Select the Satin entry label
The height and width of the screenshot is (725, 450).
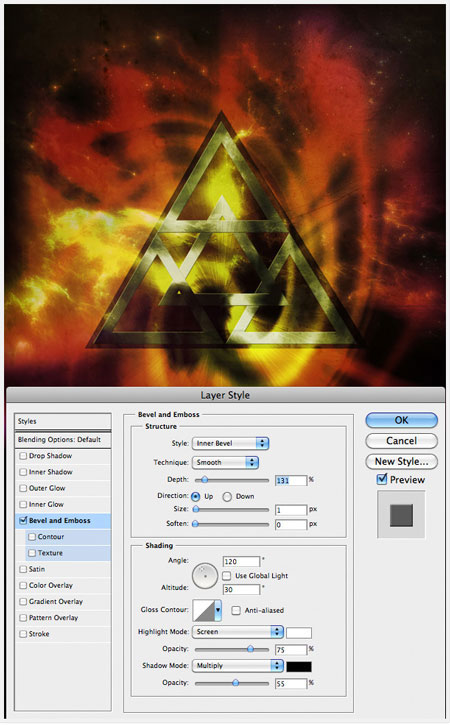point(37,569)
